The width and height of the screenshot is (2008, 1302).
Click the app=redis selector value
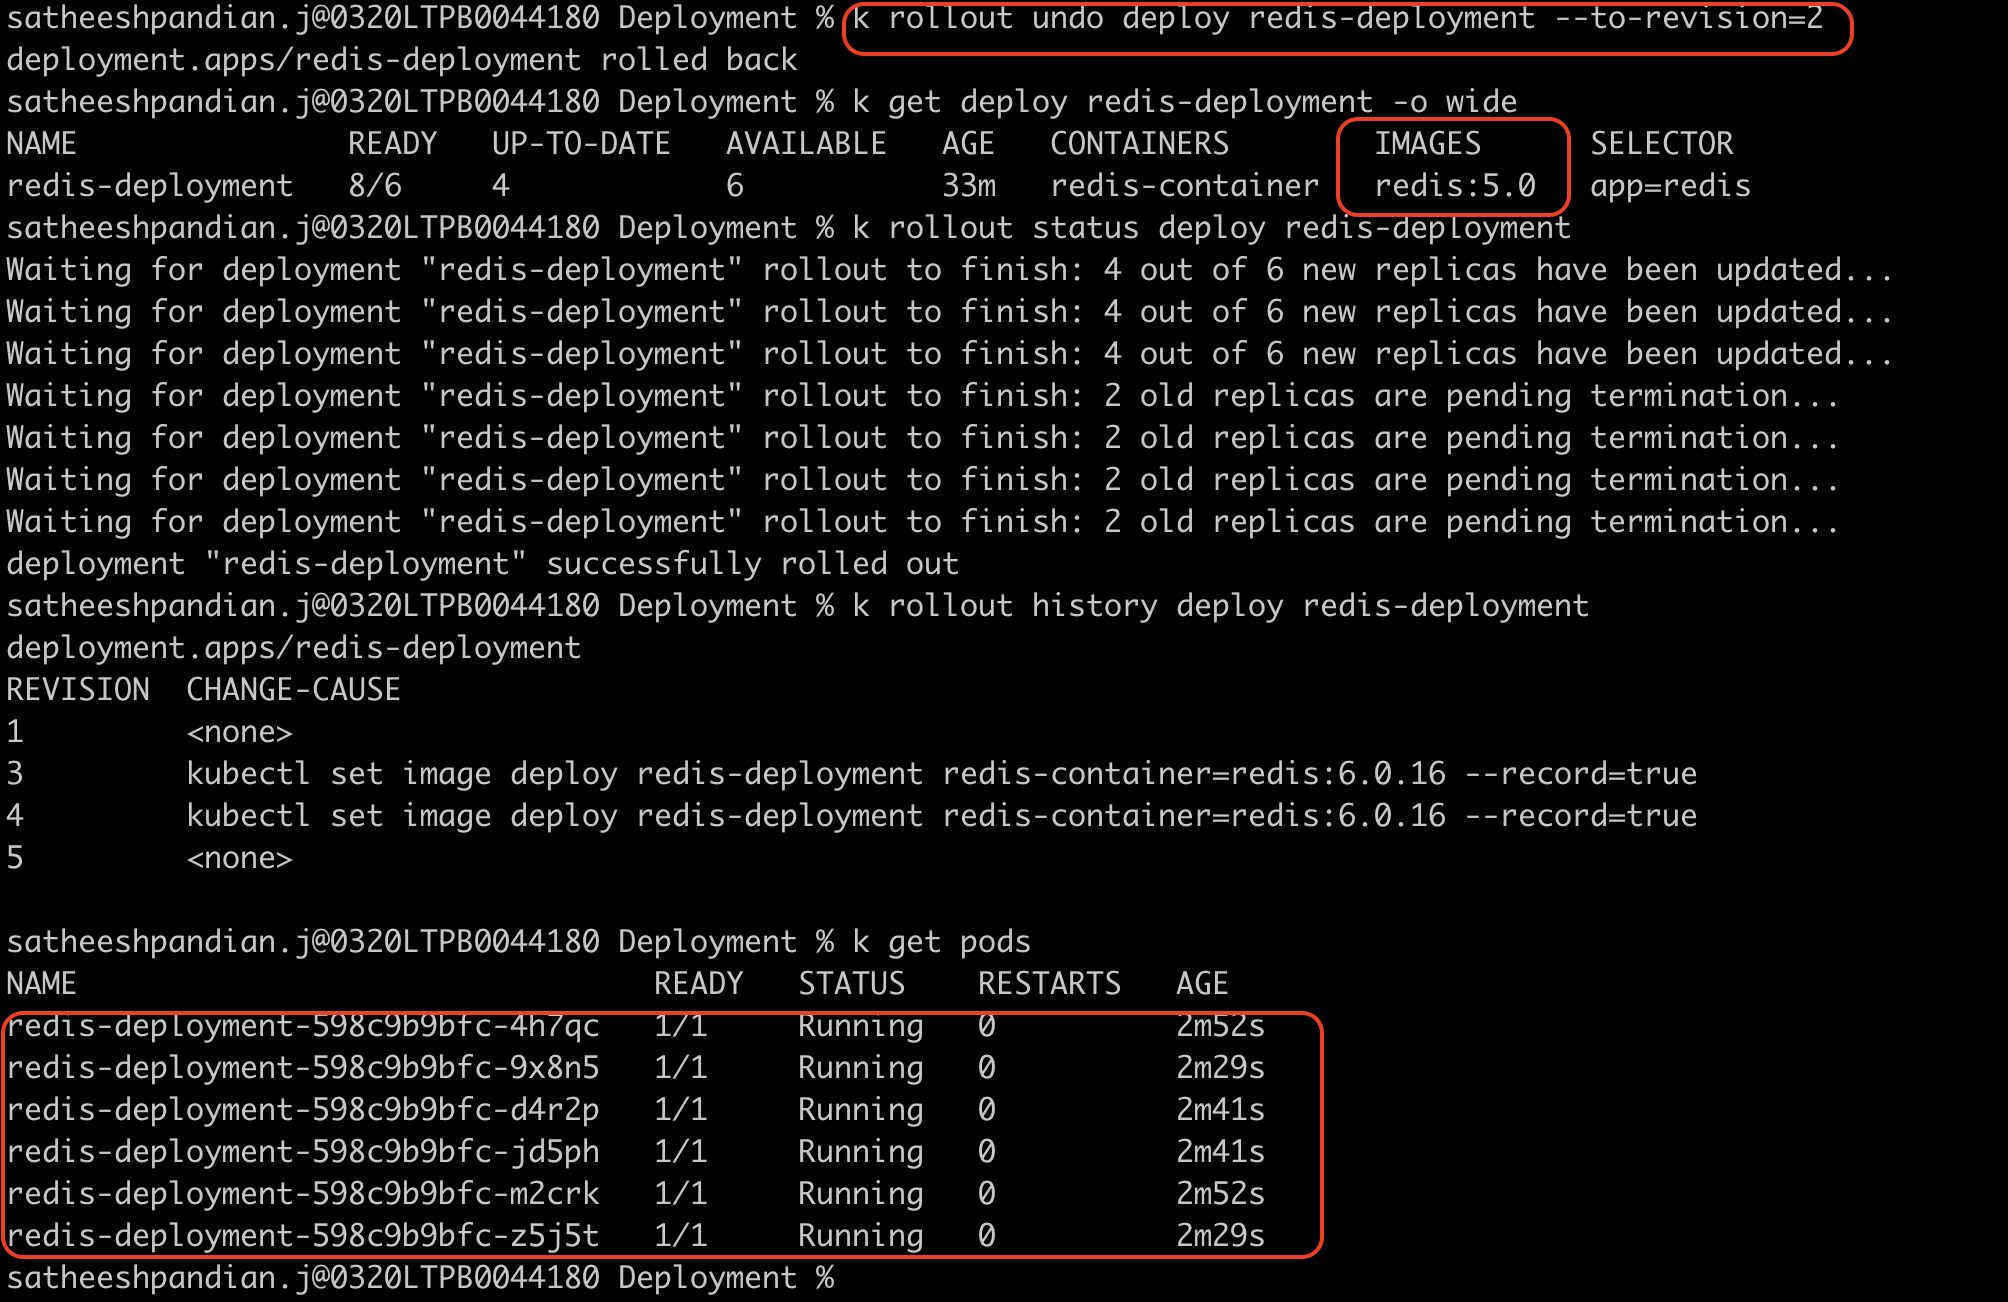(x=1669, y=186)
